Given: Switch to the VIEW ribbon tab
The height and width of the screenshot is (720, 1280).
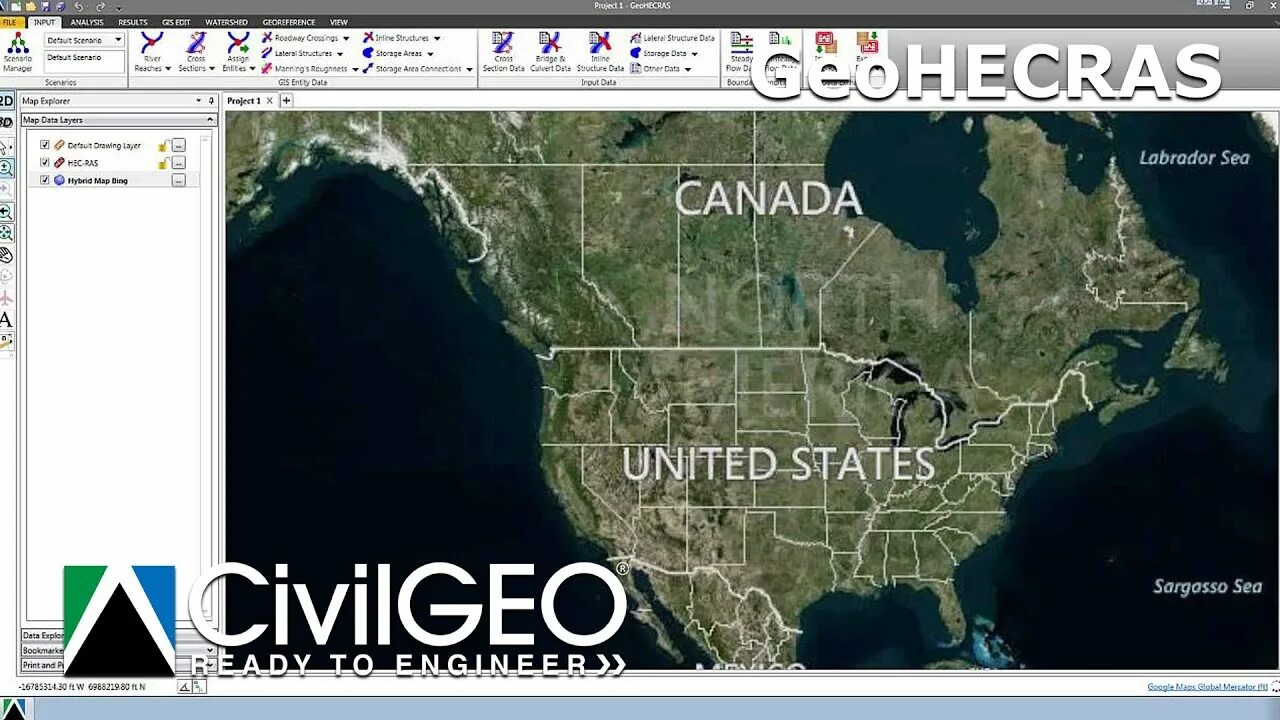Looking at the screenshot, I should click(339, 22).
